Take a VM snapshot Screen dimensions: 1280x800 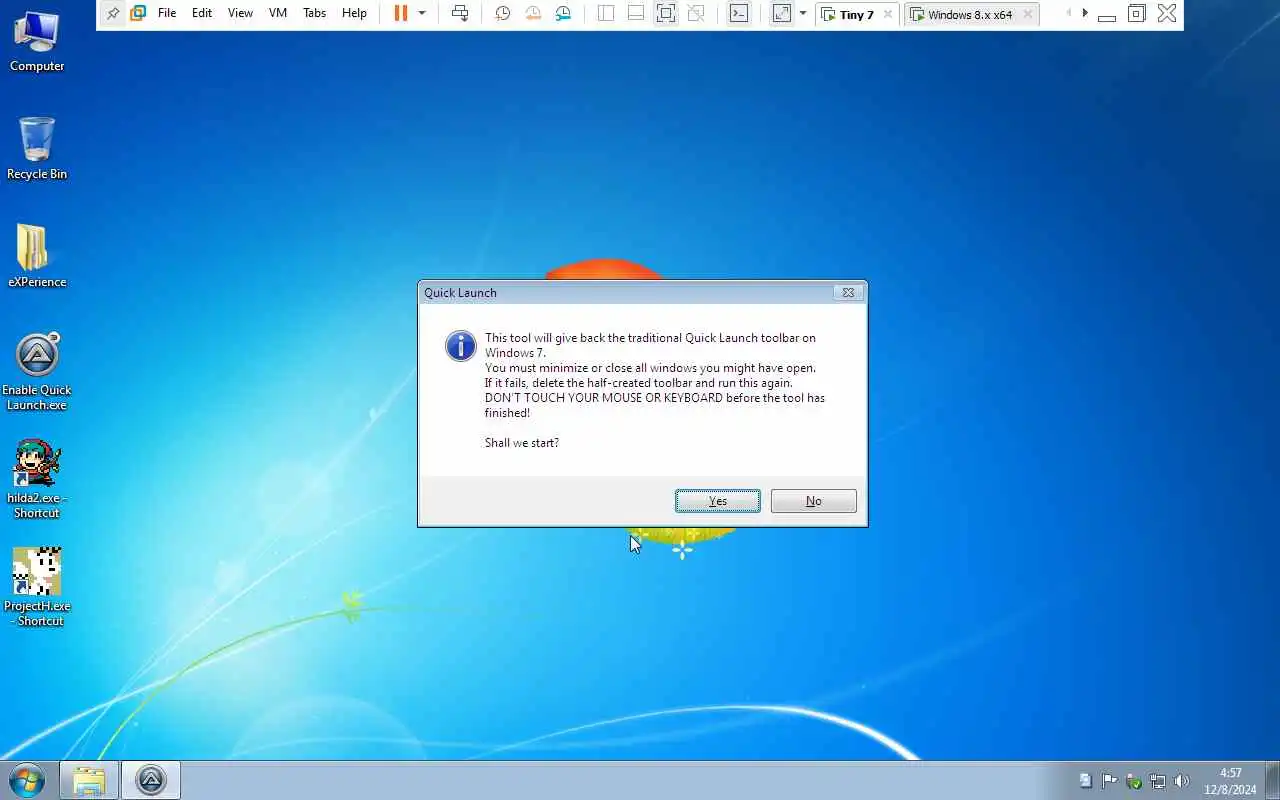click(503, 13)
